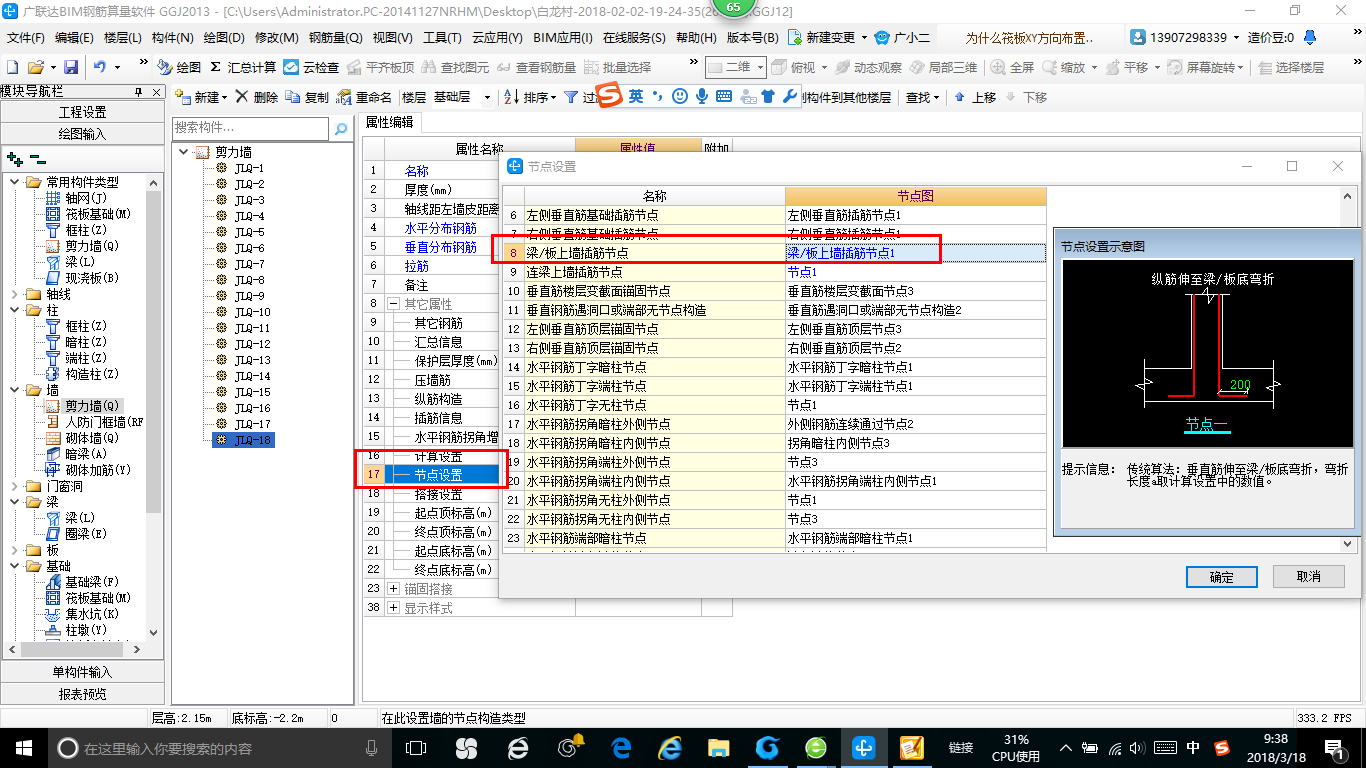Run 汇总计算 summary calculation
1366x768 pixels.
243,67
